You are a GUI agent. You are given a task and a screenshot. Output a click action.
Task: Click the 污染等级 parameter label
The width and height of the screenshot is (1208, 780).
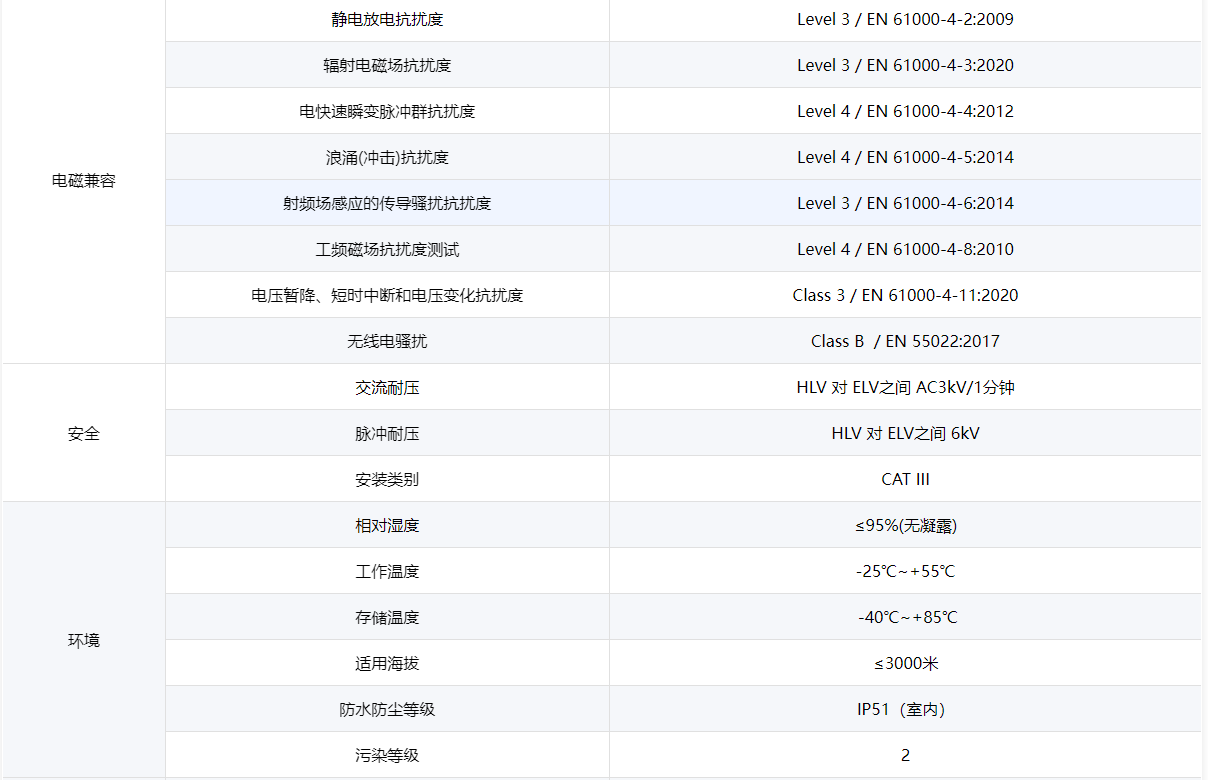[387, 755]
